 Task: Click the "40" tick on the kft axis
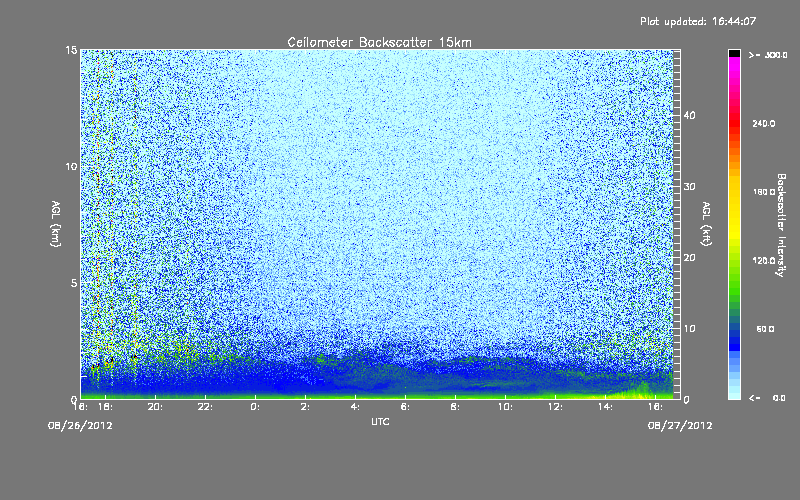(x=689, y=115)
